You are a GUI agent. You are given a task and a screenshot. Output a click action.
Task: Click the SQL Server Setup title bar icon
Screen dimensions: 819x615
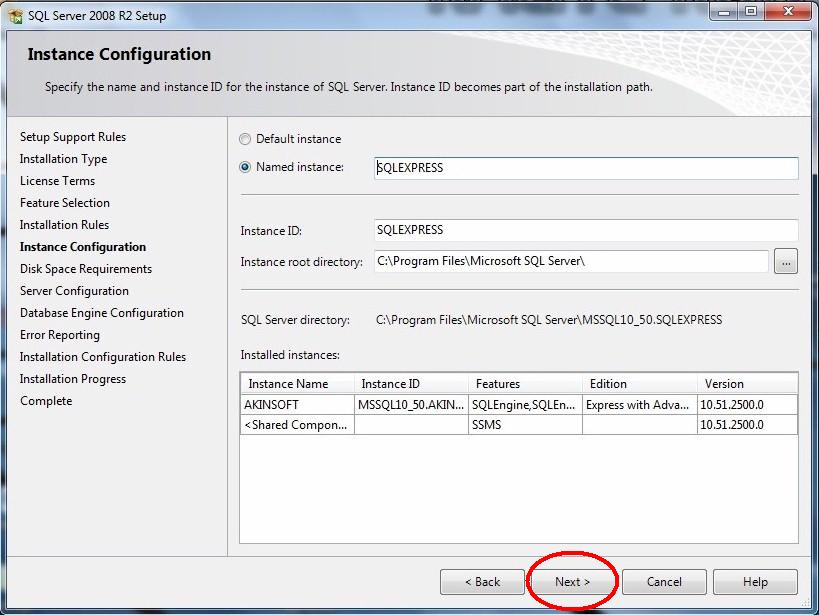(16, 16)
